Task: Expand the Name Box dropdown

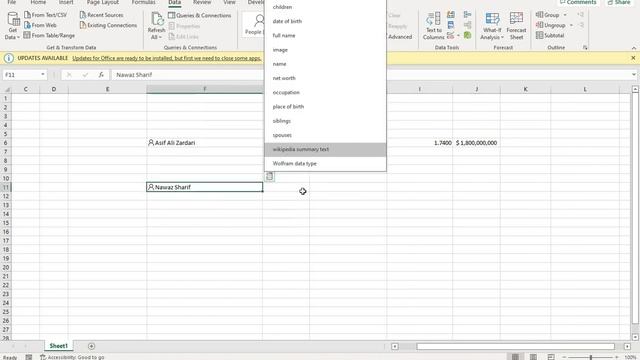Action: point(42,75)
